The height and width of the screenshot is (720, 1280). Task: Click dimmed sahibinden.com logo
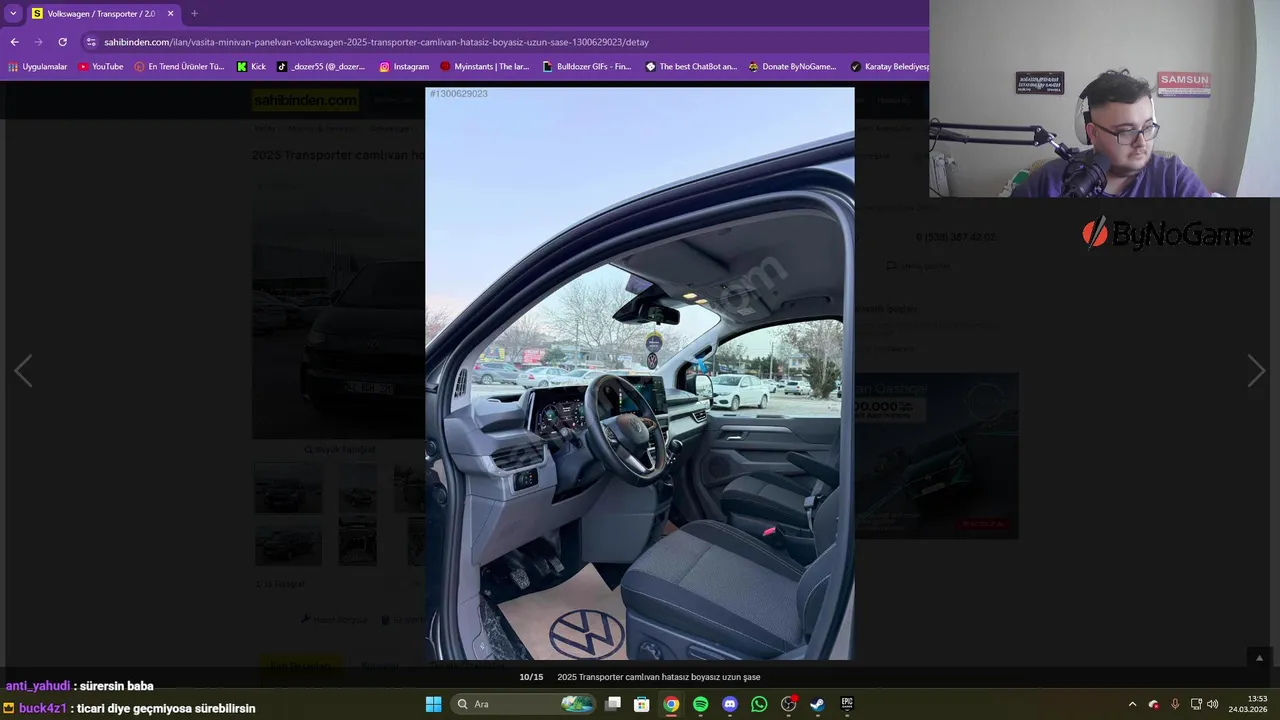(305, 100)
